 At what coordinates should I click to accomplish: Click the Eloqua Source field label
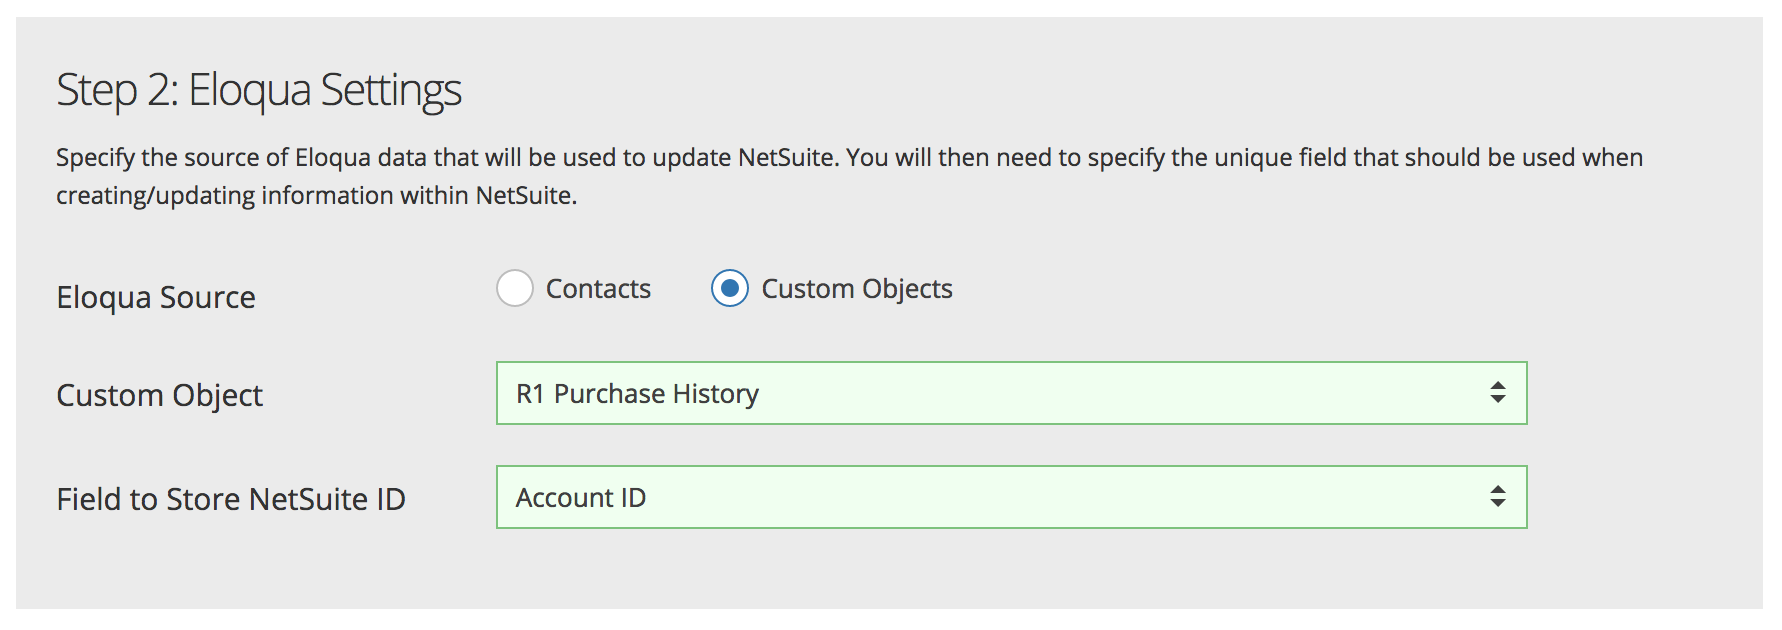point(156,297)
